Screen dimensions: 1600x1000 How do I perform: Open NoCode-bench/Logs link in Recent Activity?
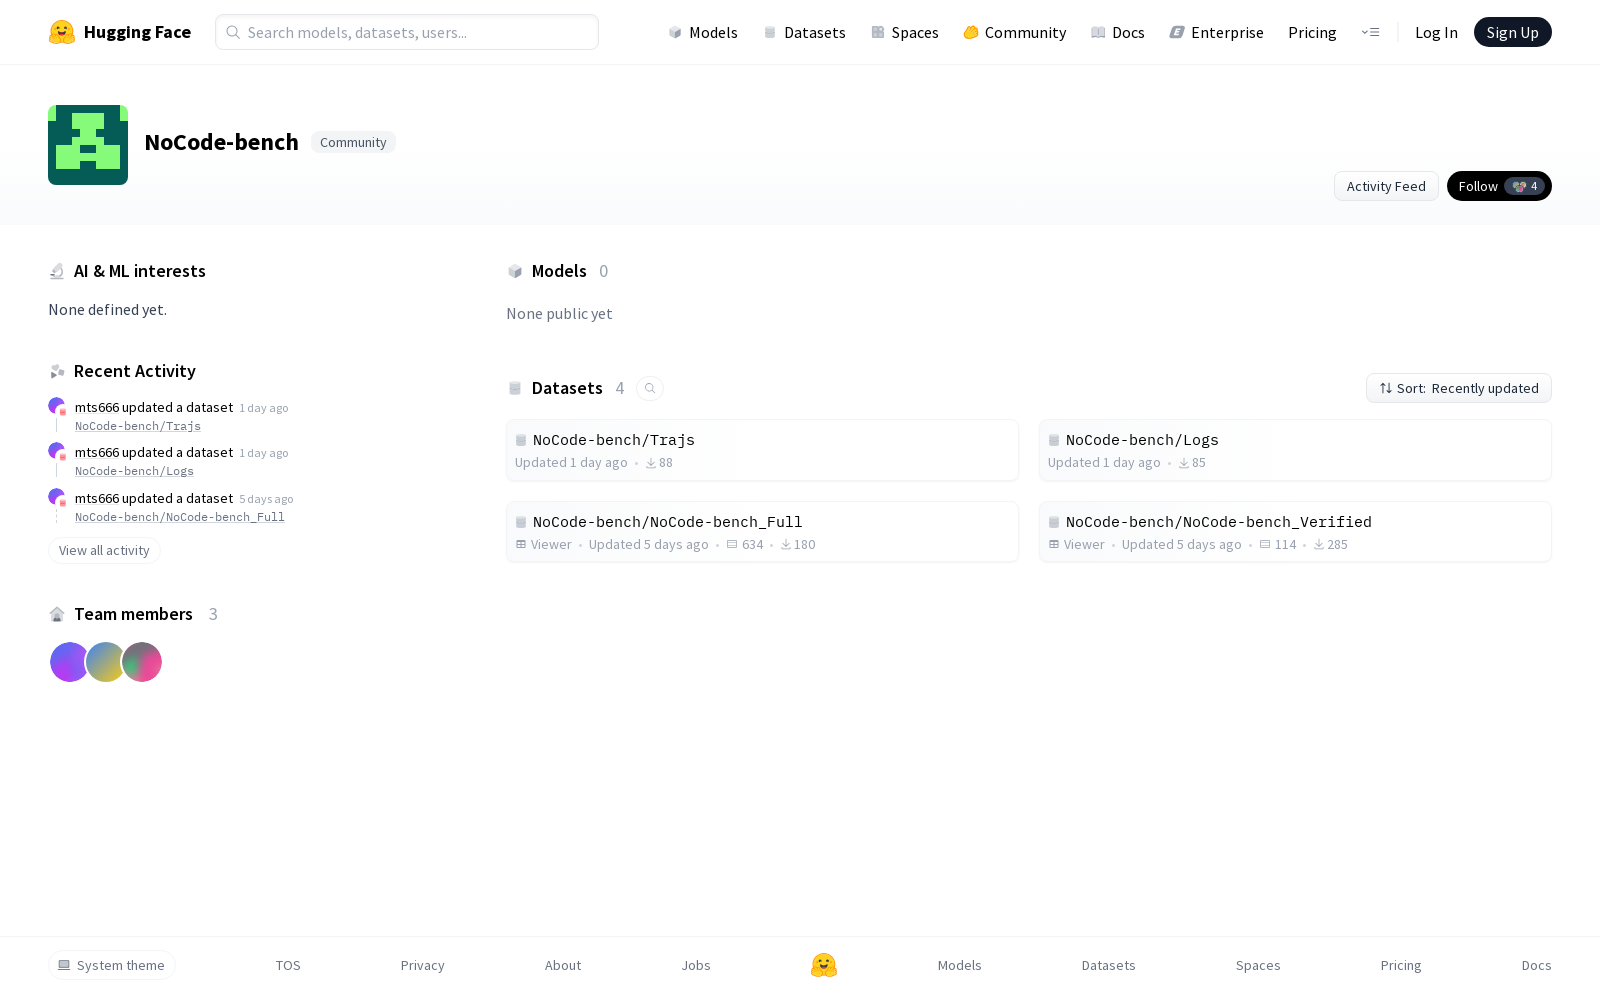coord(134,471)
